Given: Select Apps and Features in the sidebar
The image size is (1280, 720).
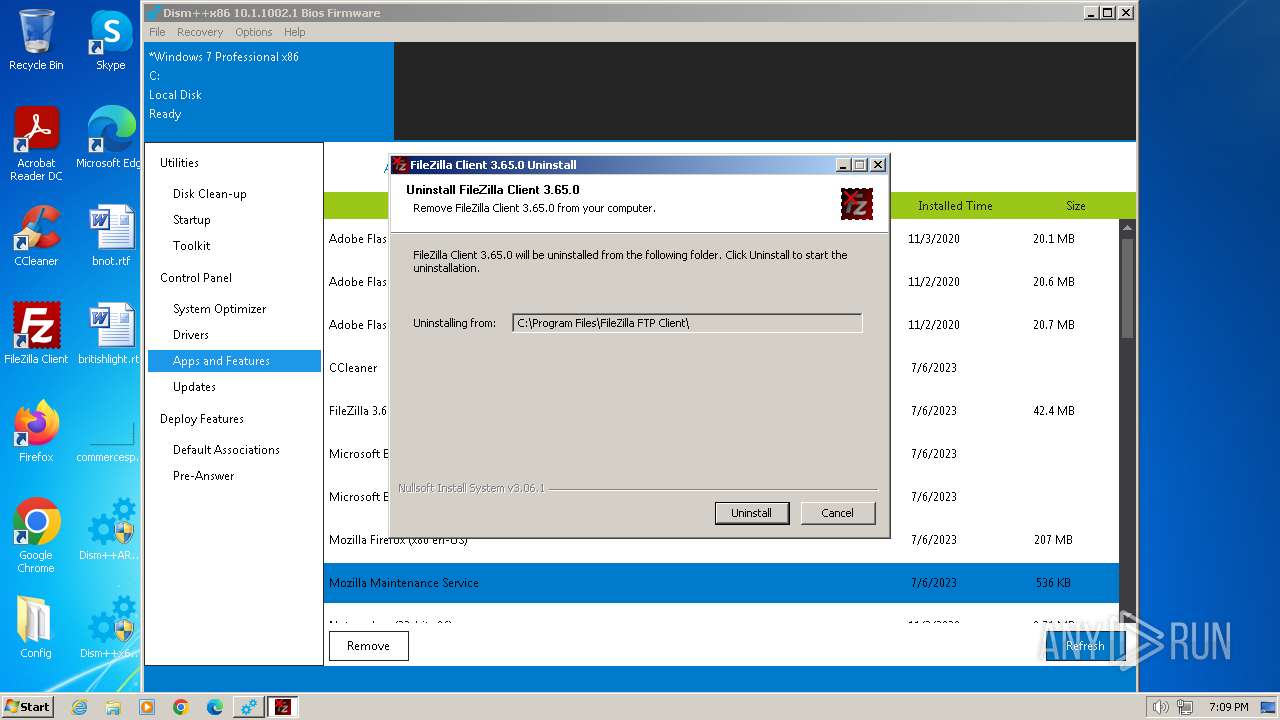Looking at the screenshot, I should point(234,361).
